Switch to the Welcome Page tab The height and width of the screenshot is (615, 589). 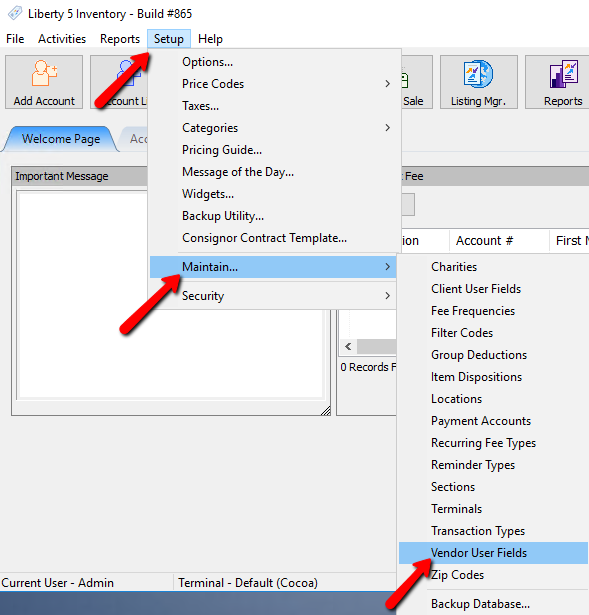coord(61,139)
